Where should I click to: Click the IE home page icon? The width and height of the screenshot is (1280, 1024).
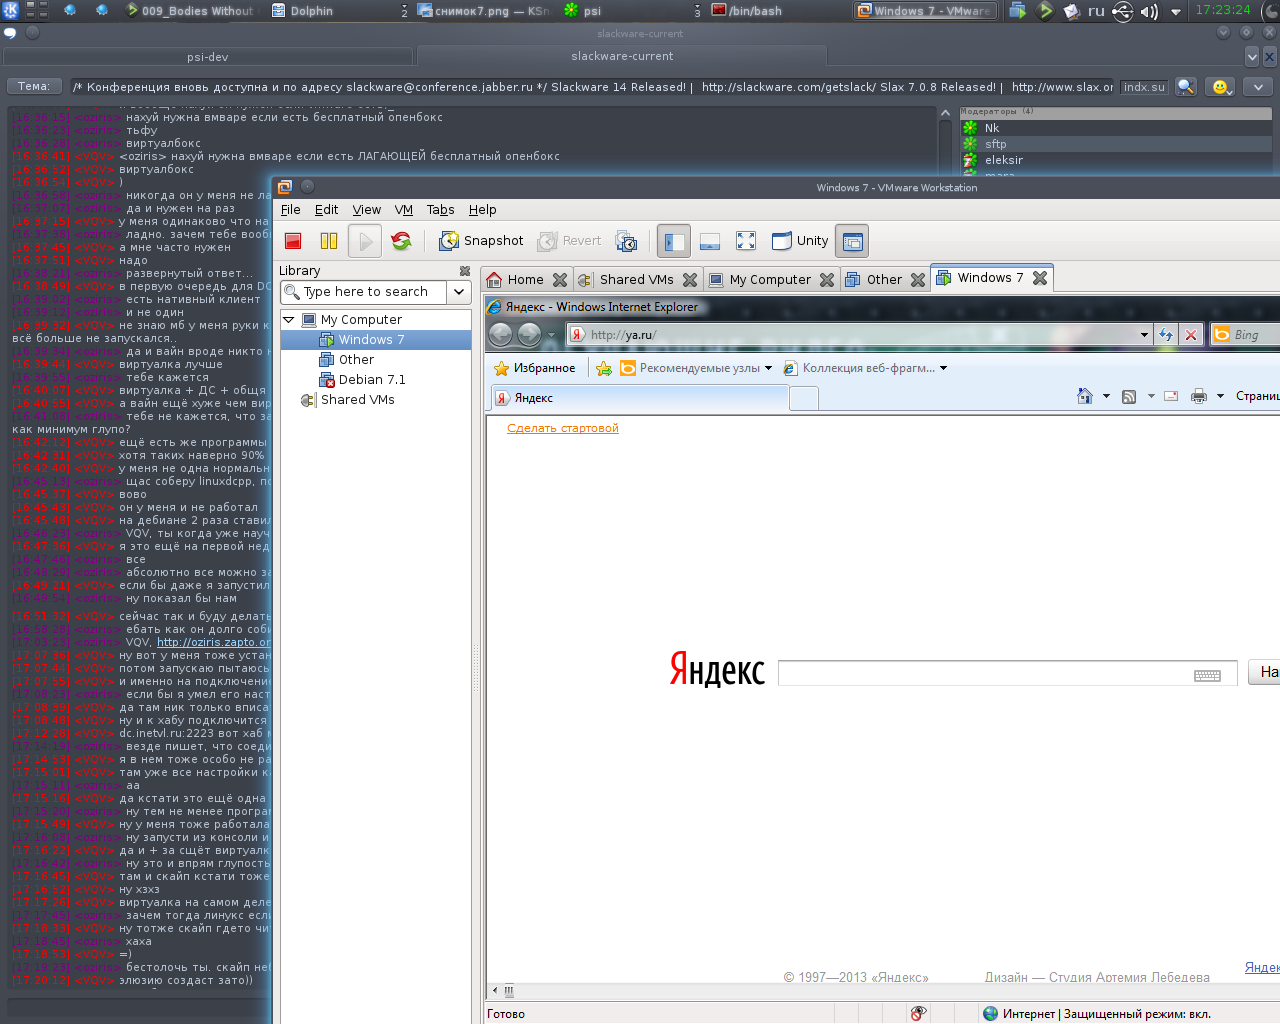click(x=1085, y=396)
